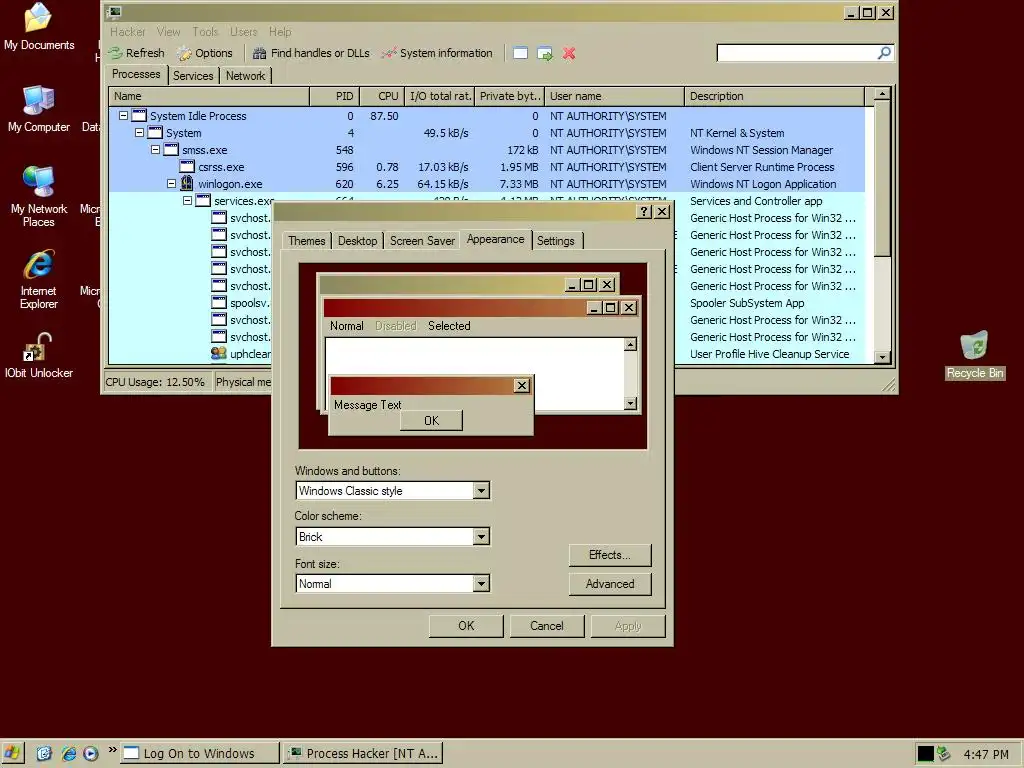The height and width of the screenshot is (768, 1024).
Task: Open the Tools menu
Action: click(x=205, y=31)
